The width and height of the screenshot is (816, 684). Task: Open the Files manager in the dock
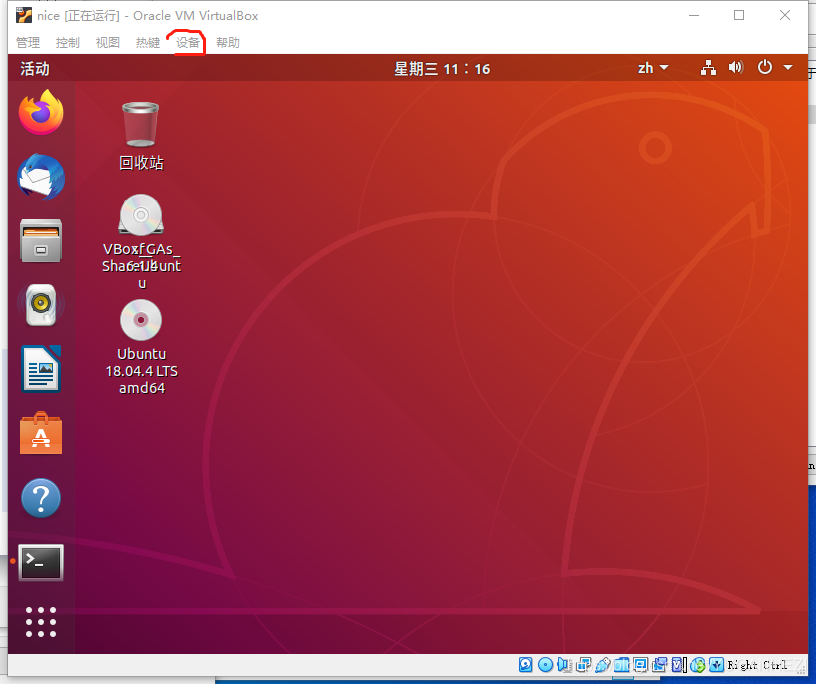tap(41, 240)
